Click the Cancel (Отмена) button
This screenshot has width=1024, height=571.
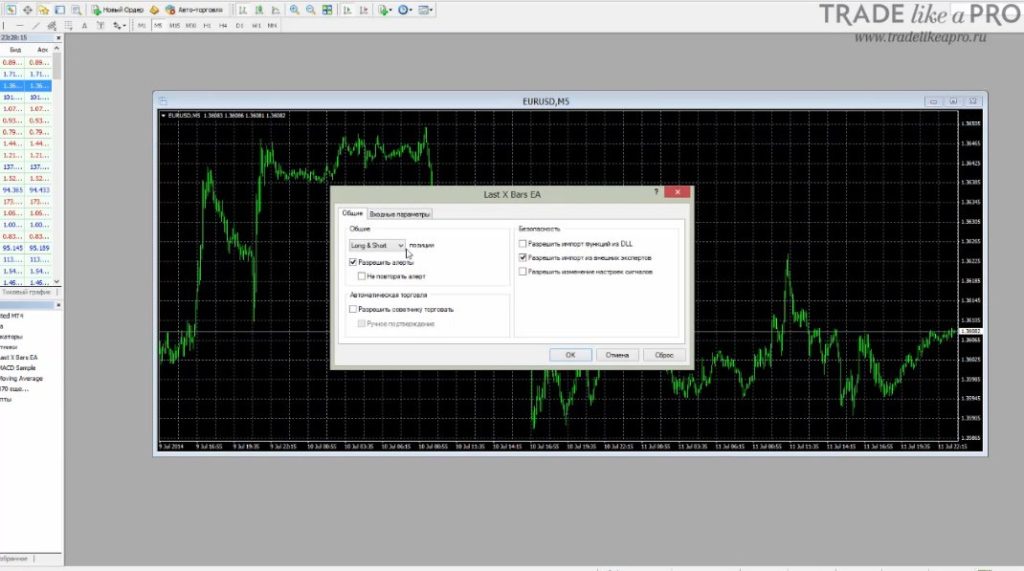tap(617, 354)
